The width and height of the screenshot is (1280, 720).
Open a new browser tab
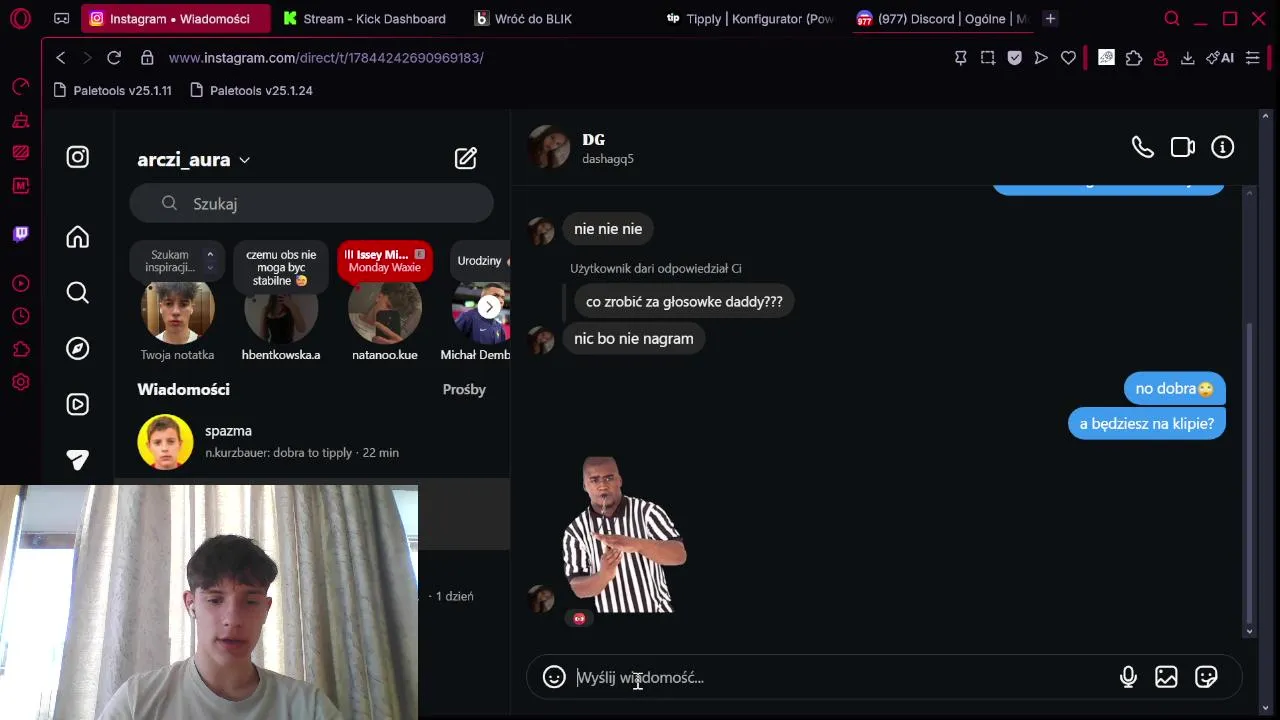(1050, 19)
